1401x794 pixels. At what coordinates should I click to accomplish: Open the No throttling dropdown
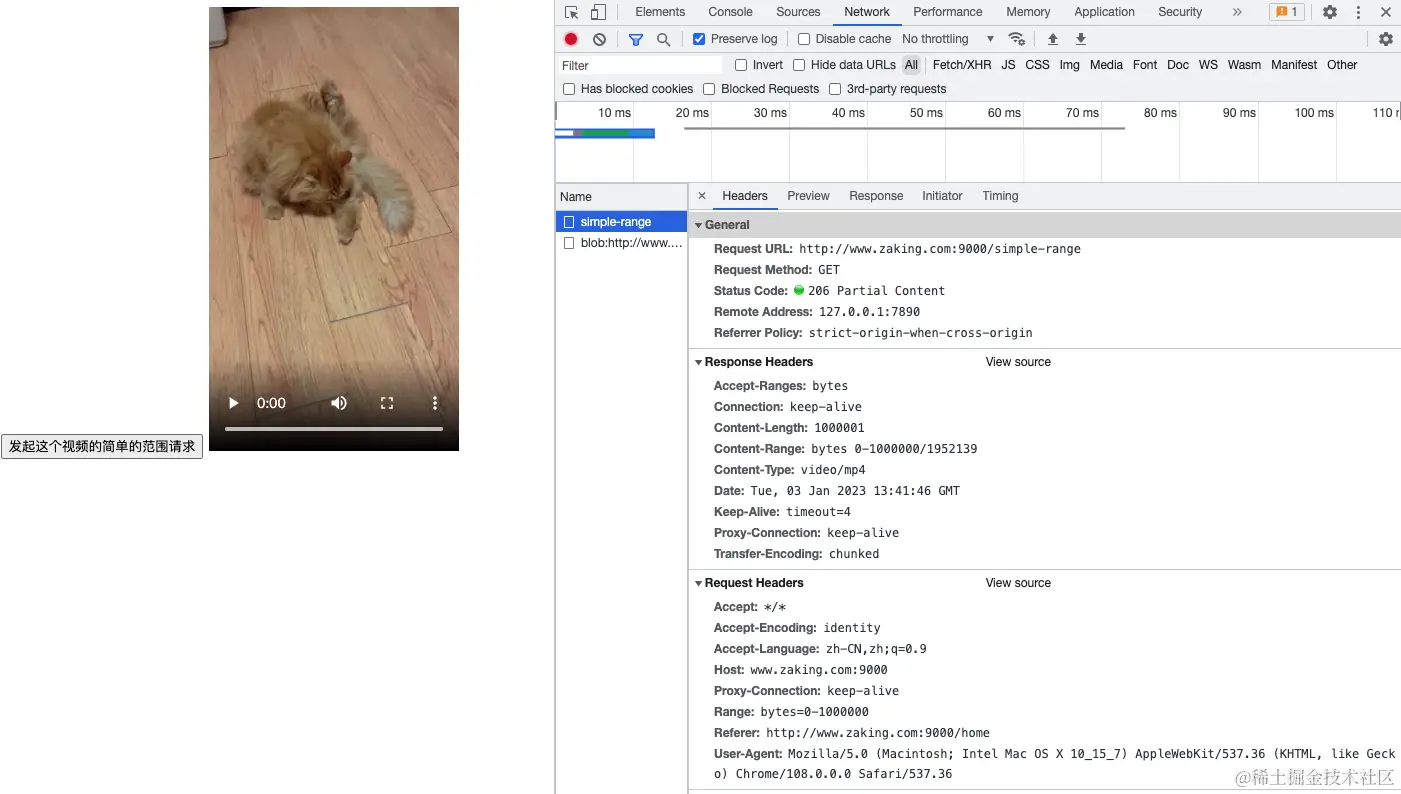click(948, 39)
